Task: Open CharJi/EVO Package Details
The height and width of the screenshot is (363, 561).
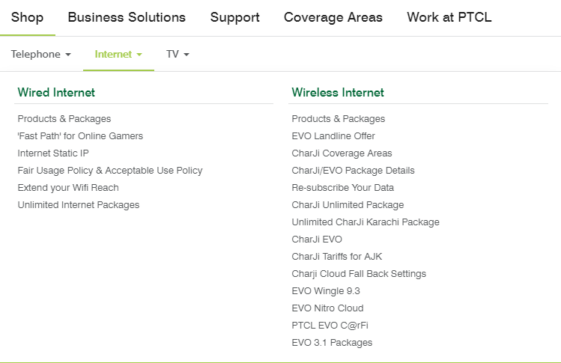Action: click(353, 170)
